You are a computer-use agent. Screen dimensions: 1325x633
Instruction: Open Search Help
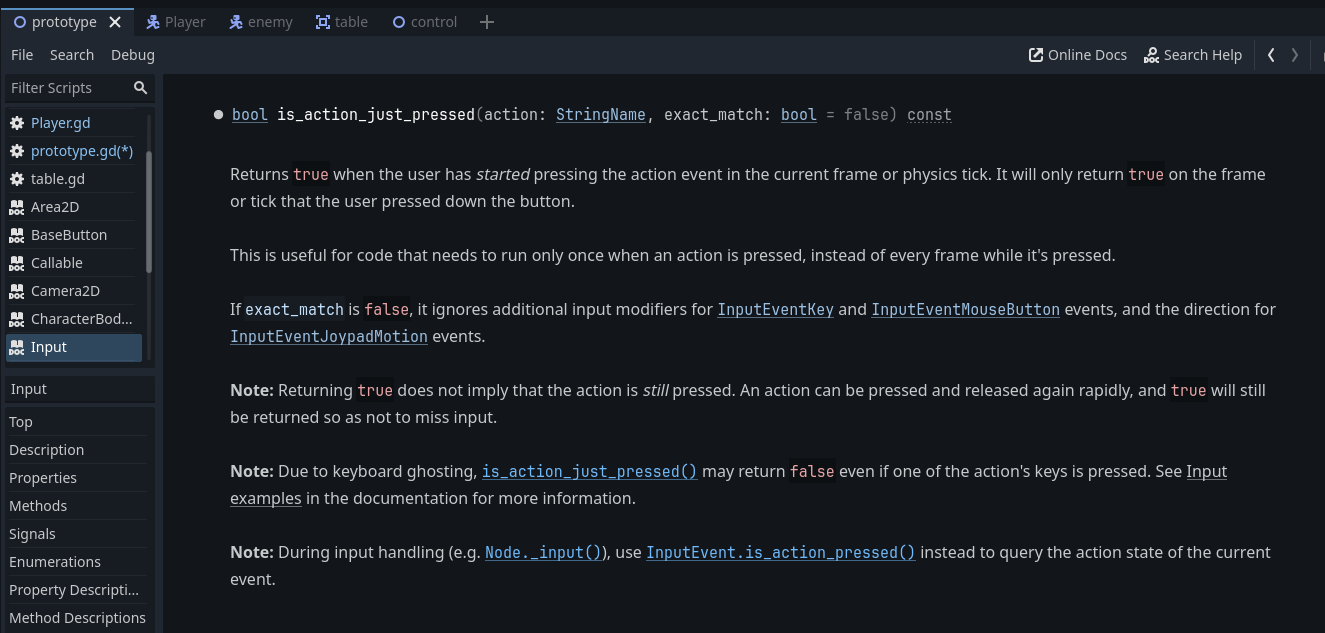(1193, 55)
